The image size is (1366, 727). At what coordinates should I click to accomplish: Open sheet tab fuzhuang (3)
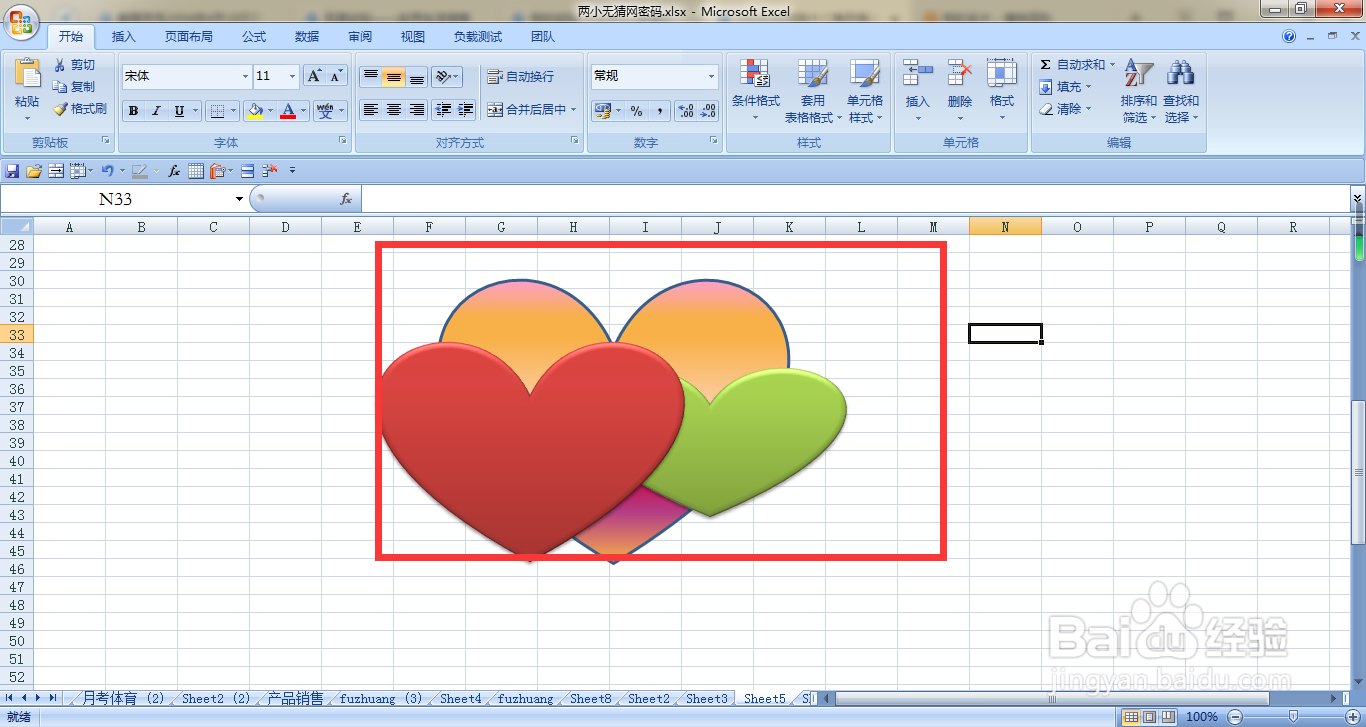(381, 699)
